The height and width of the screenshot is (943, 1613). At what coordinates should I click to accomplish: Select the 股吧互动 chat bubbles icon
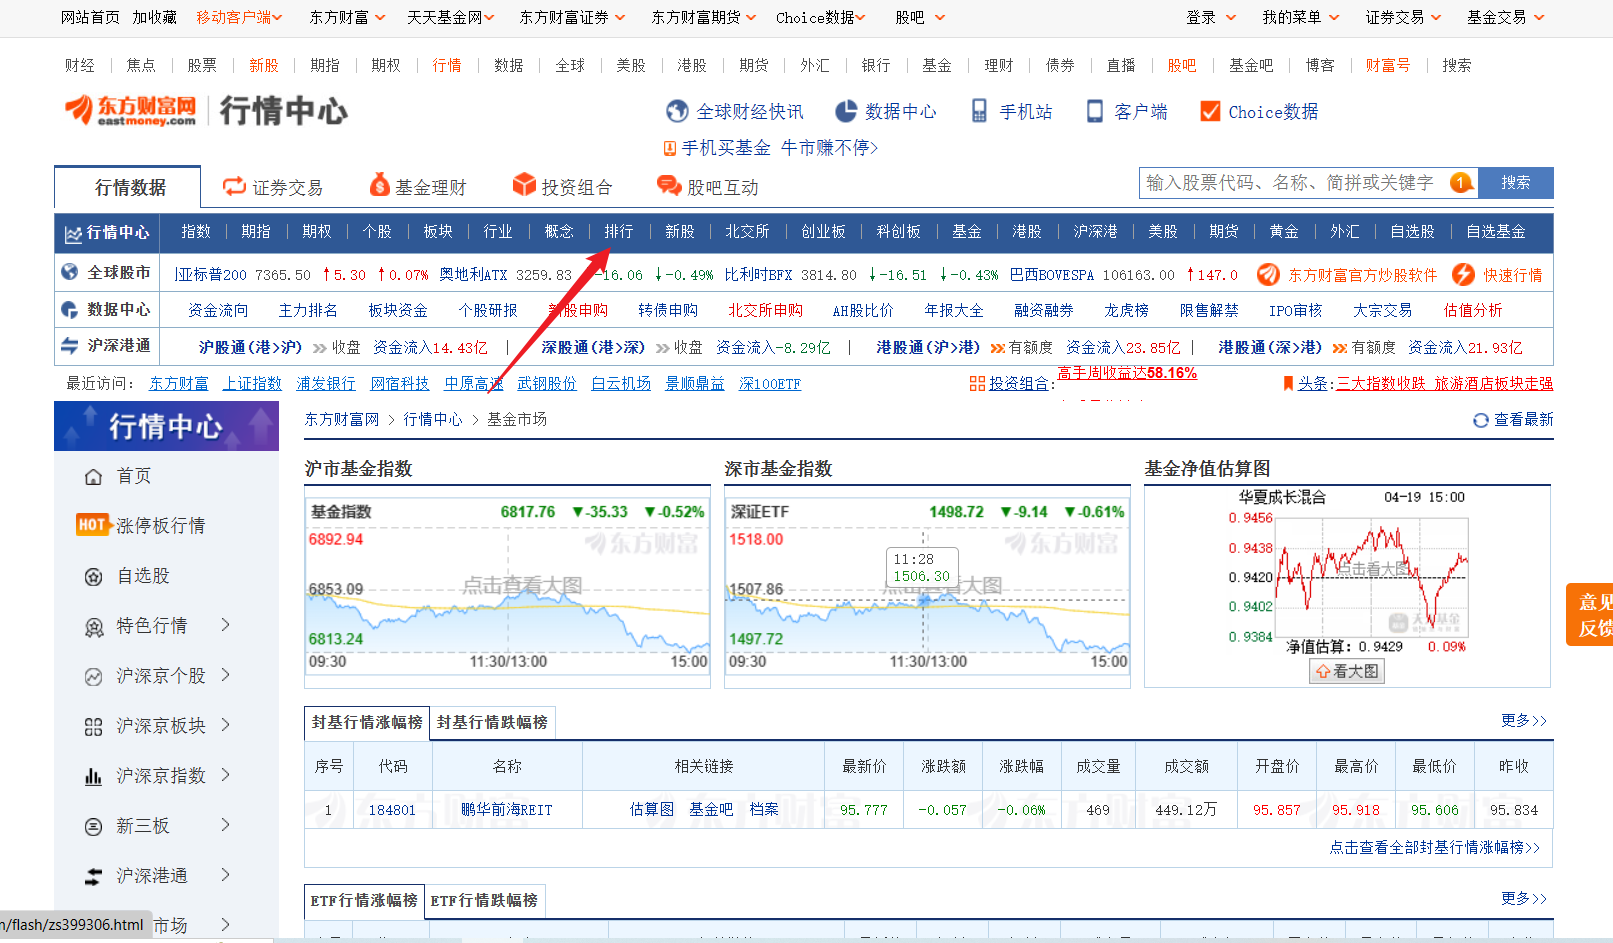(669, 185)
